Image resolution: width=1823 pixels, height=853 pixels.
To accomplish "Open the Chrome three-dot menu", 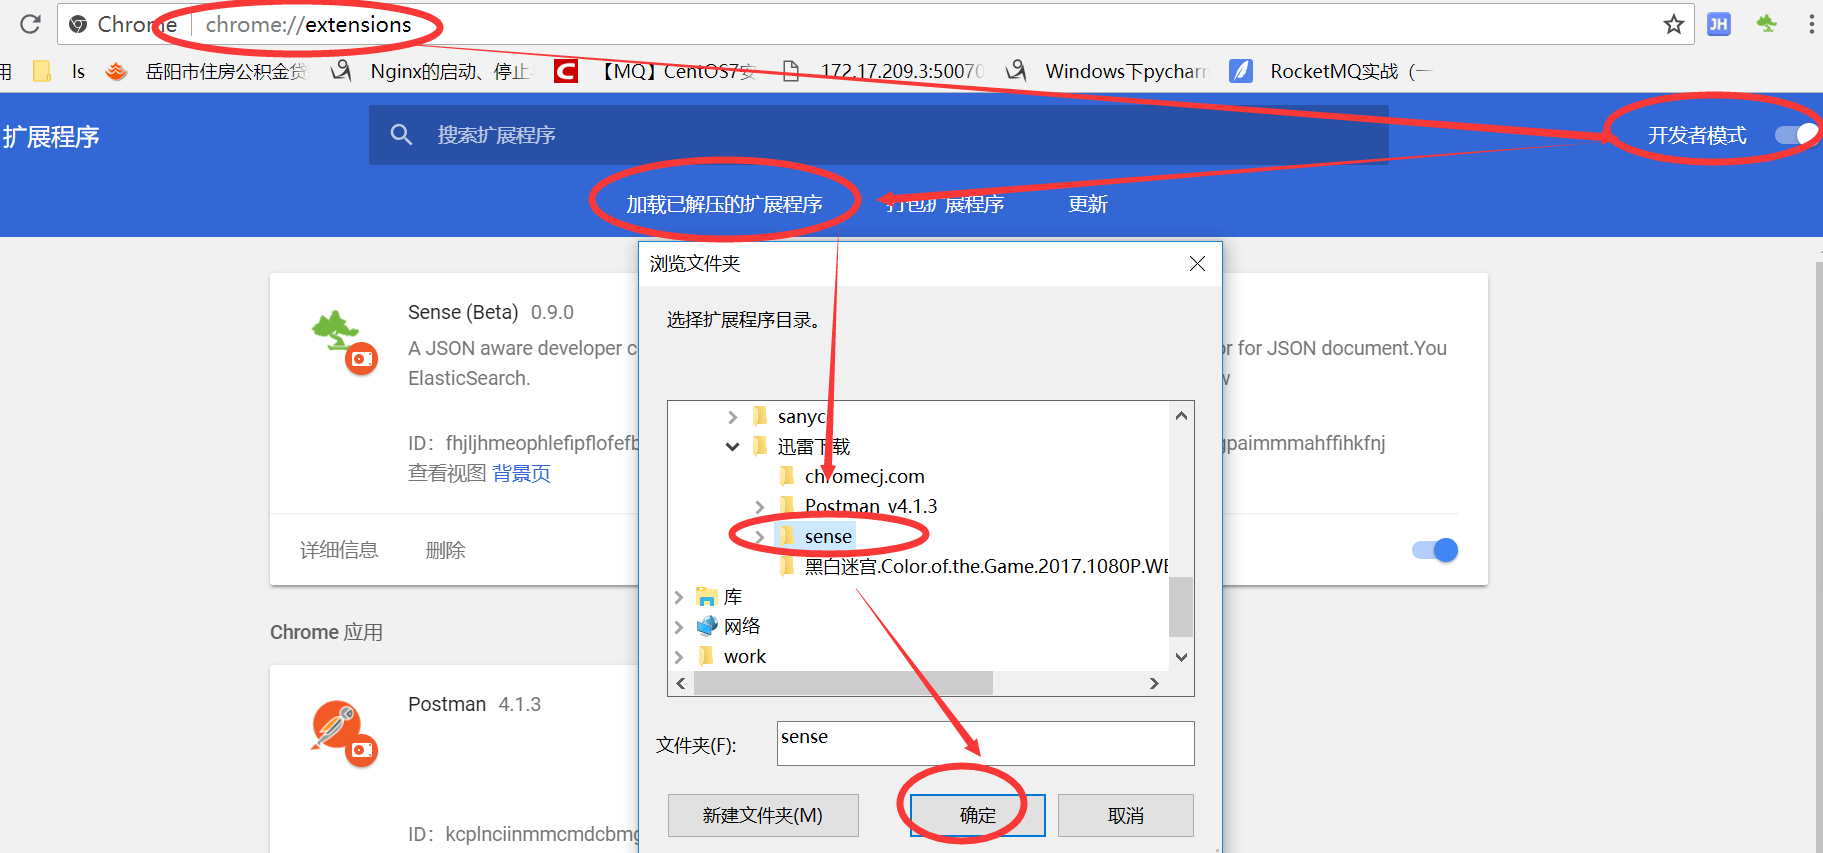I will (1811, 24).
